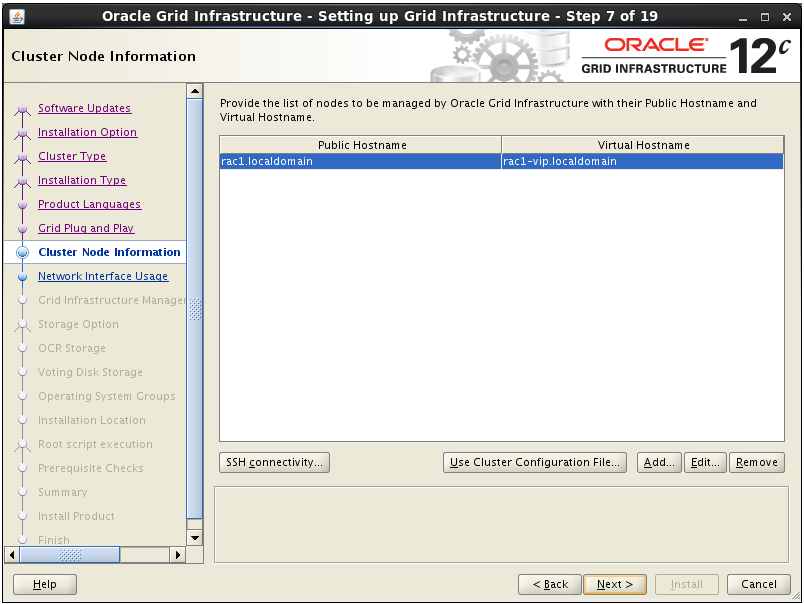Click the Installation Type step marker icon

23,182
